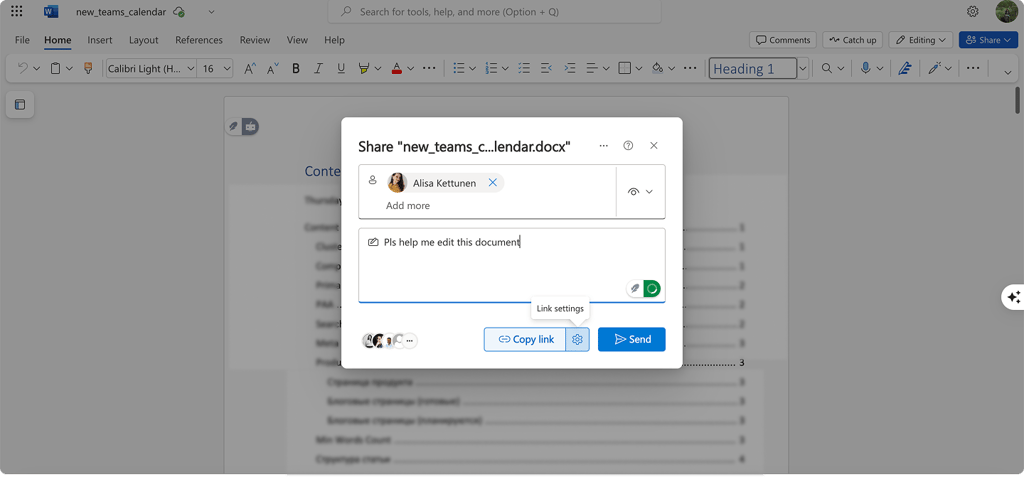The image size is (1024, 477).
Task: Click the cloud saved status icon
Action: [179, 12]
